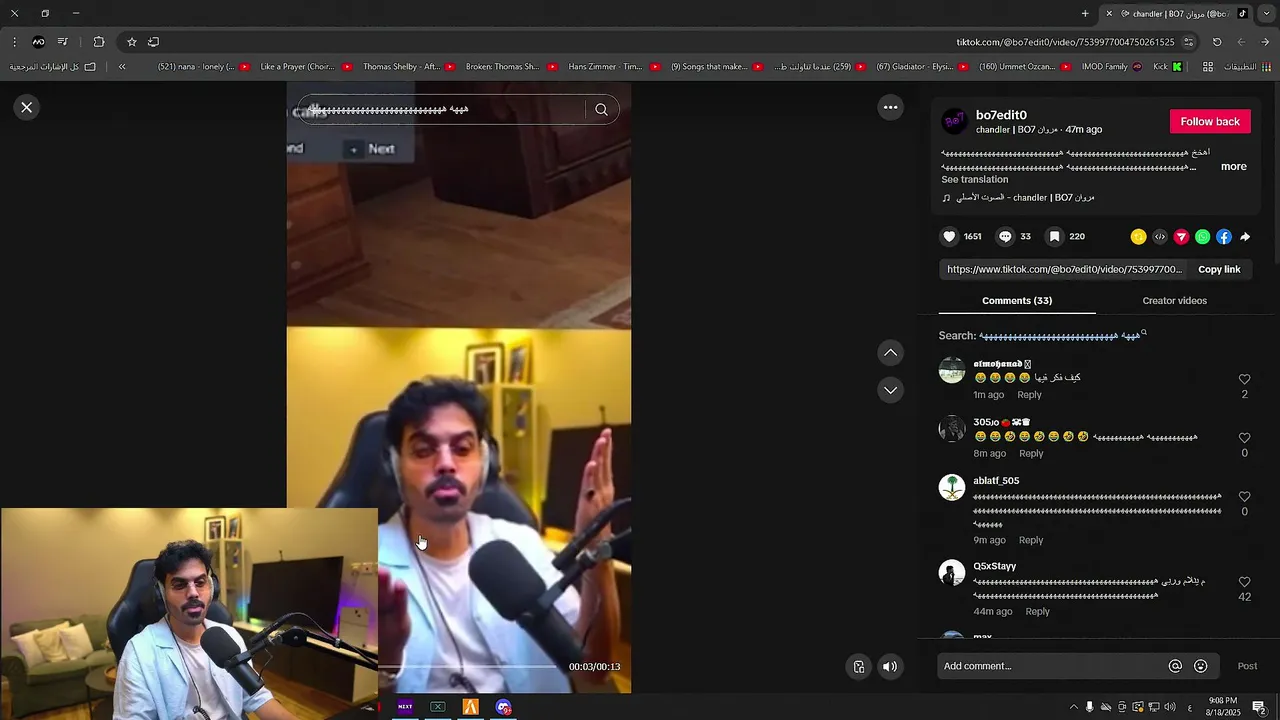
Task: Mute the video with speaker icon
Action: click(890, 667)
